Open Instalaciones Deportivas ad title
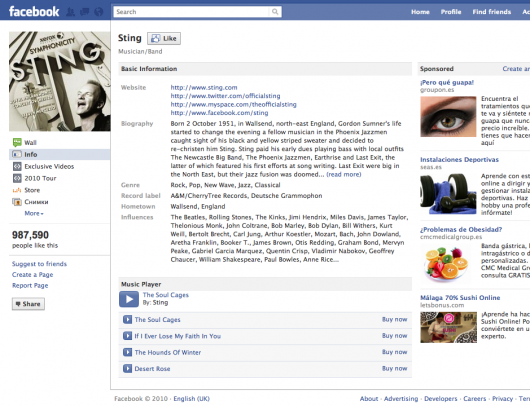The width and height of the screenshot is (530, 406). pyautogui.click(x=459, y=160)
